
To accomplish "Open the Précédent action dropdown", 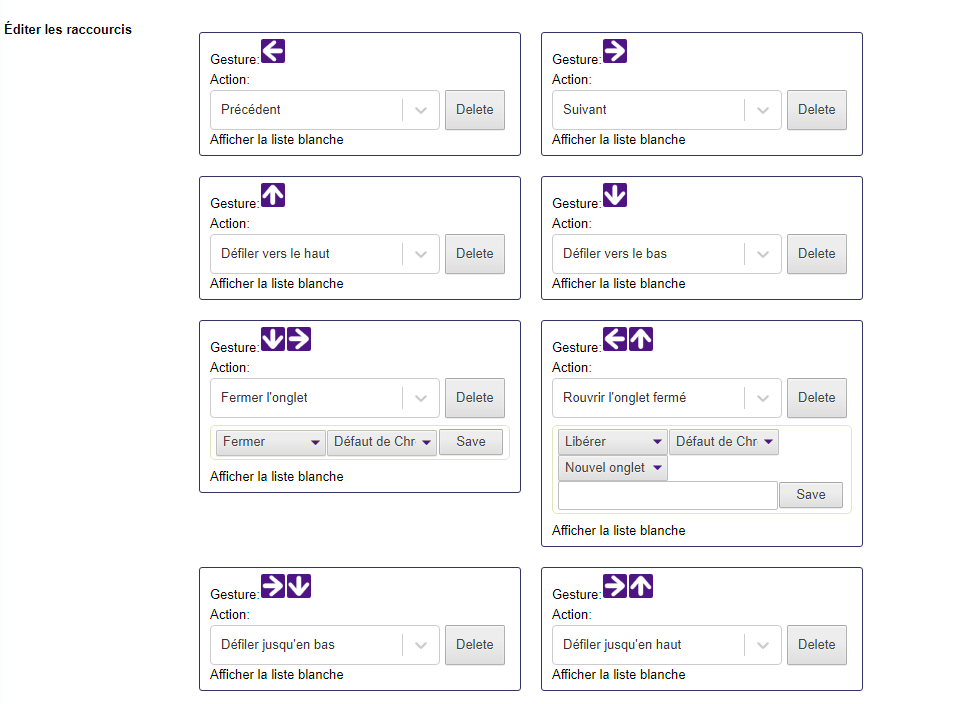I will coord(325,110).
